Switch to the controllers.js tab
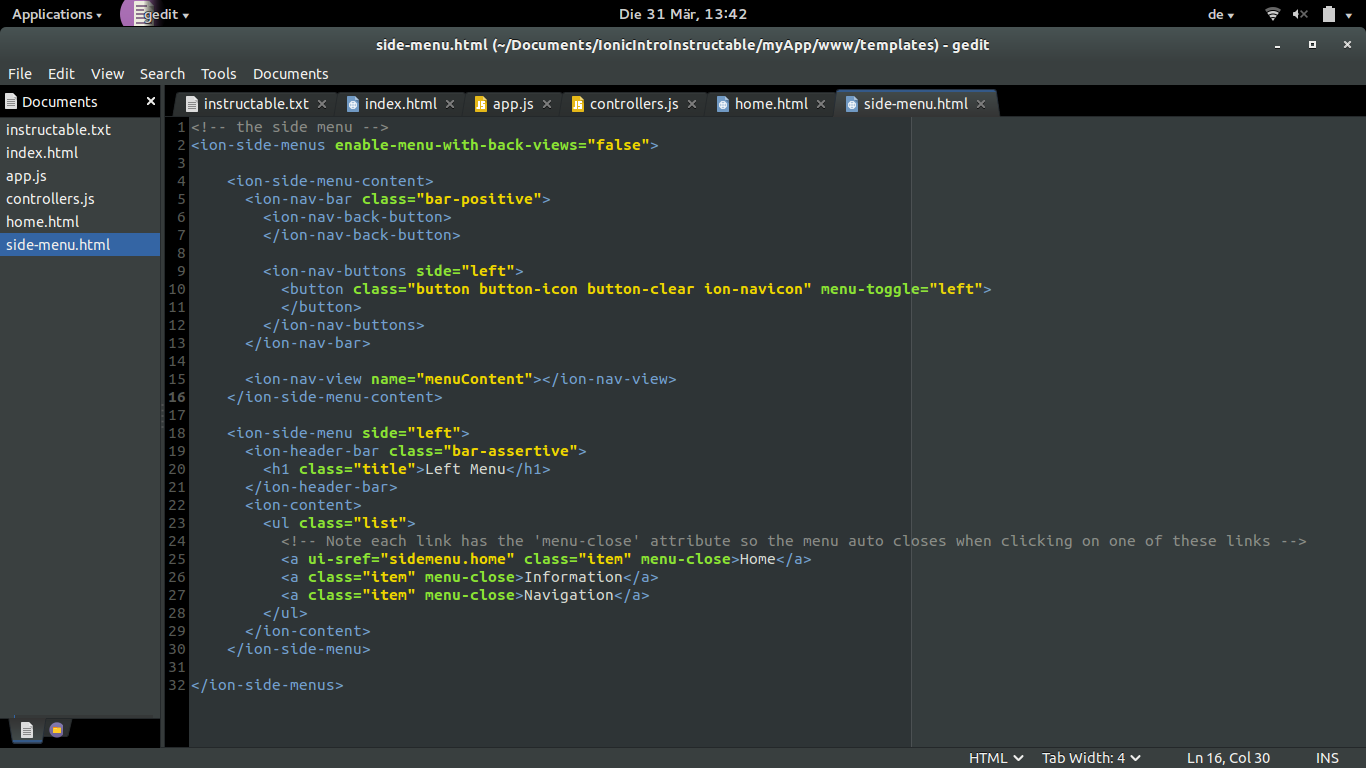The image size is (1366, 768). point(634,104)
